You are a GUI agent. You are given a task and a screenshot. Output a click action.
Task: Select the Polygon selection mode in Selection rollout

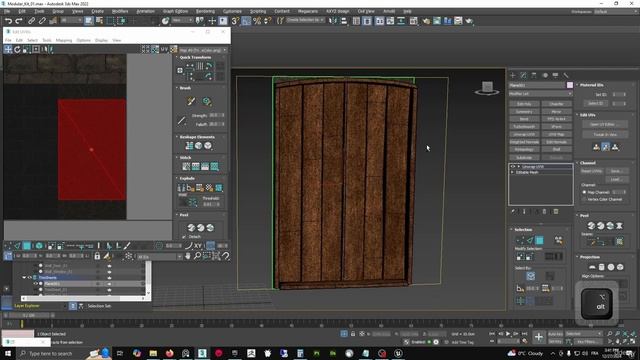539,240
